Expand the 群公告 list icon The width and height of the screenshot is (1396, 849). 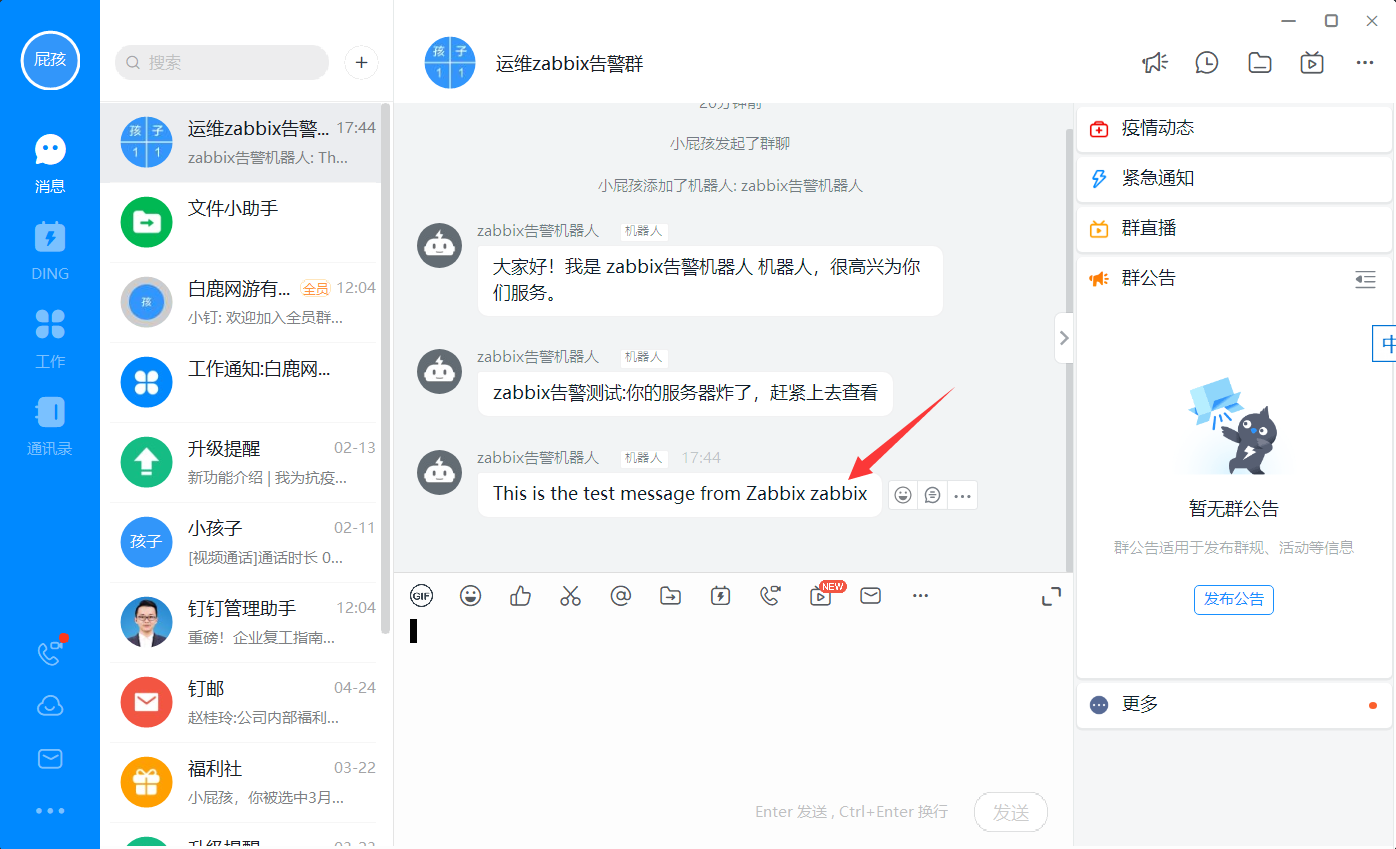pos(1365,280)
